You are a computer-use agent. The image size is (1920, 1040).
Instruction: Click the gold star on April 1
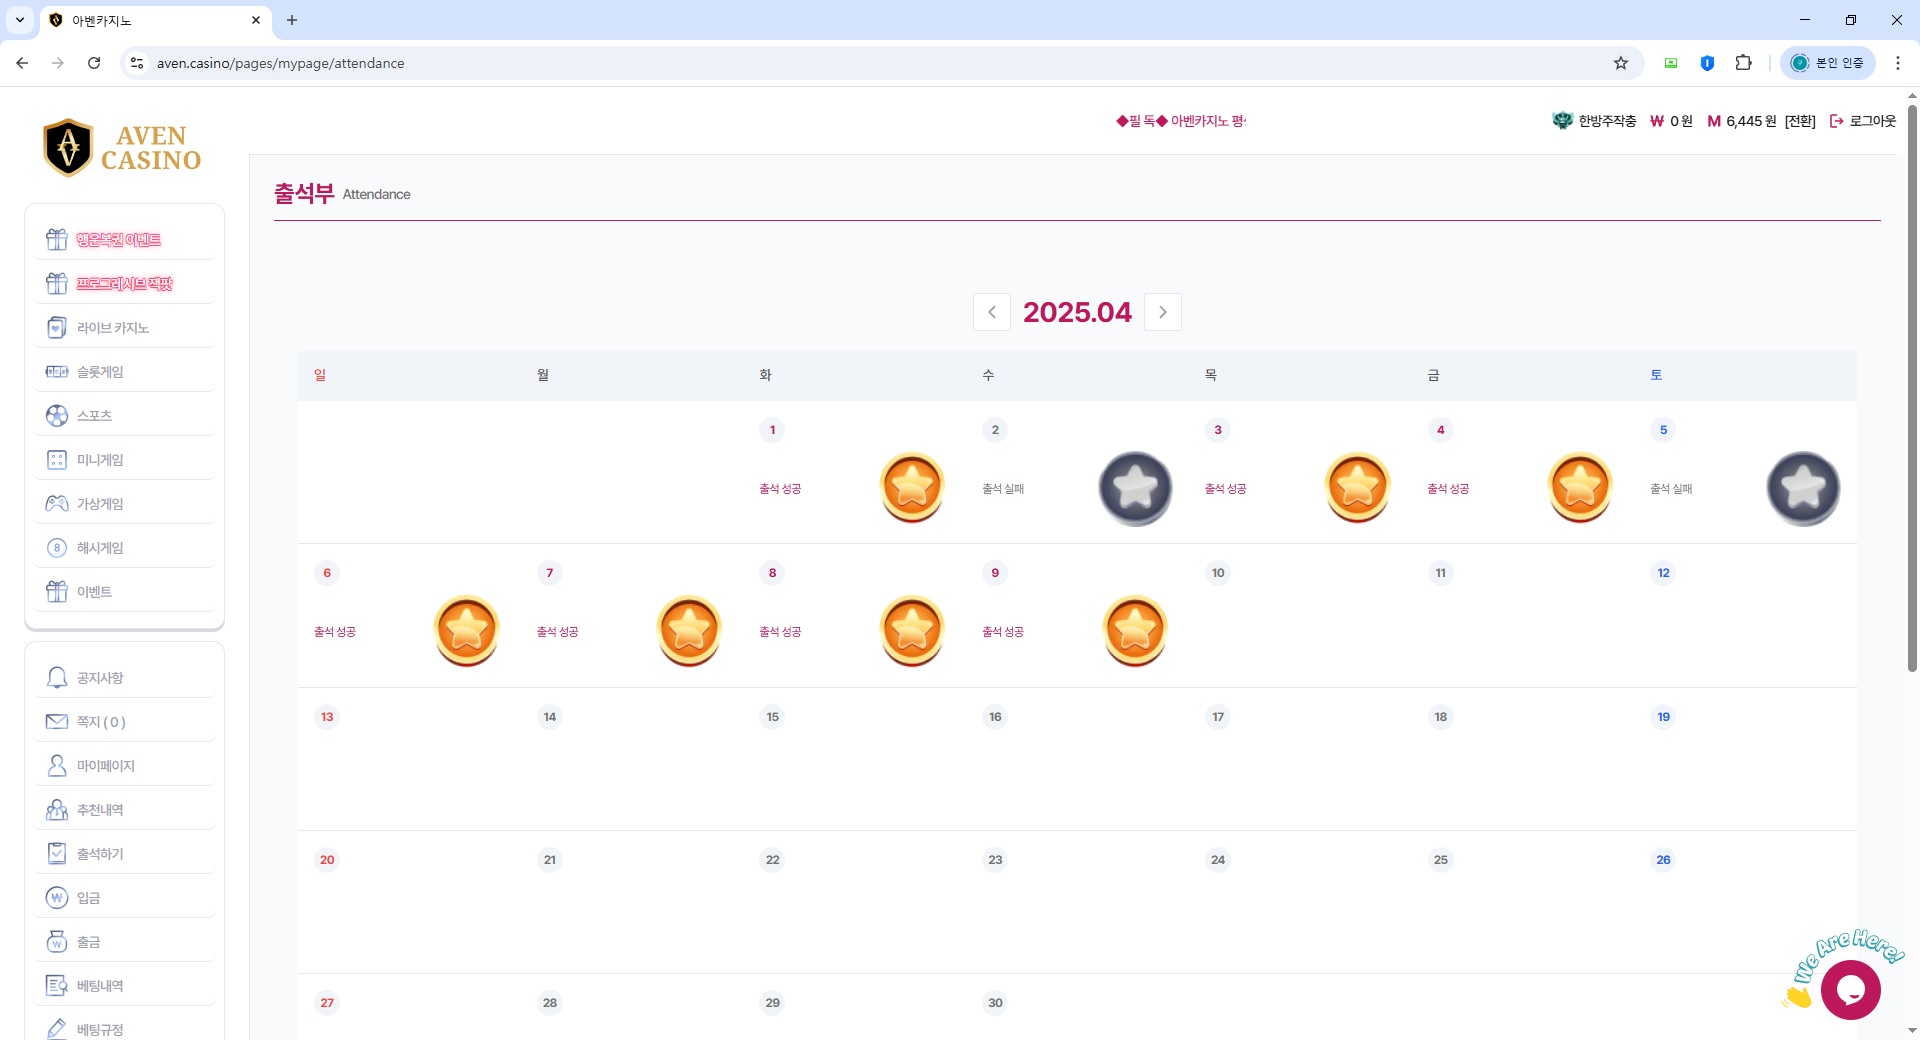[912, 487]
